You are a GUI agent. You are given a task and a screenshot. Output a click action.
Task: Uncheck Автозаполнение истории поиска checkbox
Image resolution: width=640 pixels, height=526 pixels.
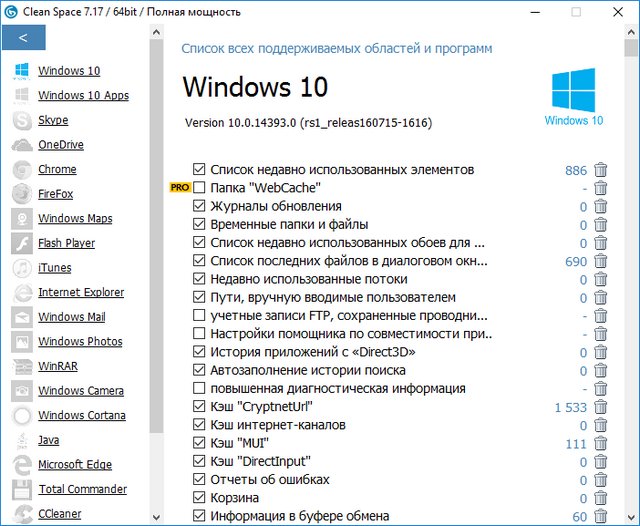199,370
